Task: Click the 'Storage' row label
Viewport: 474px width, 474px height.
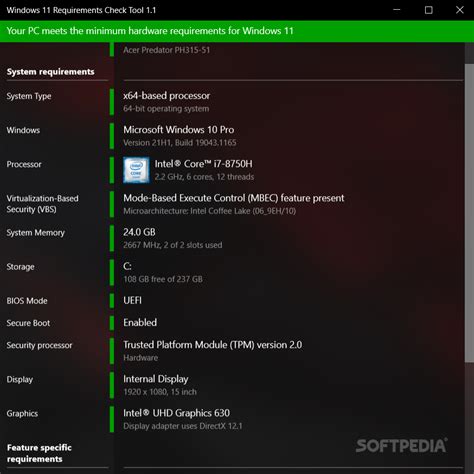Action: point(21,267)
